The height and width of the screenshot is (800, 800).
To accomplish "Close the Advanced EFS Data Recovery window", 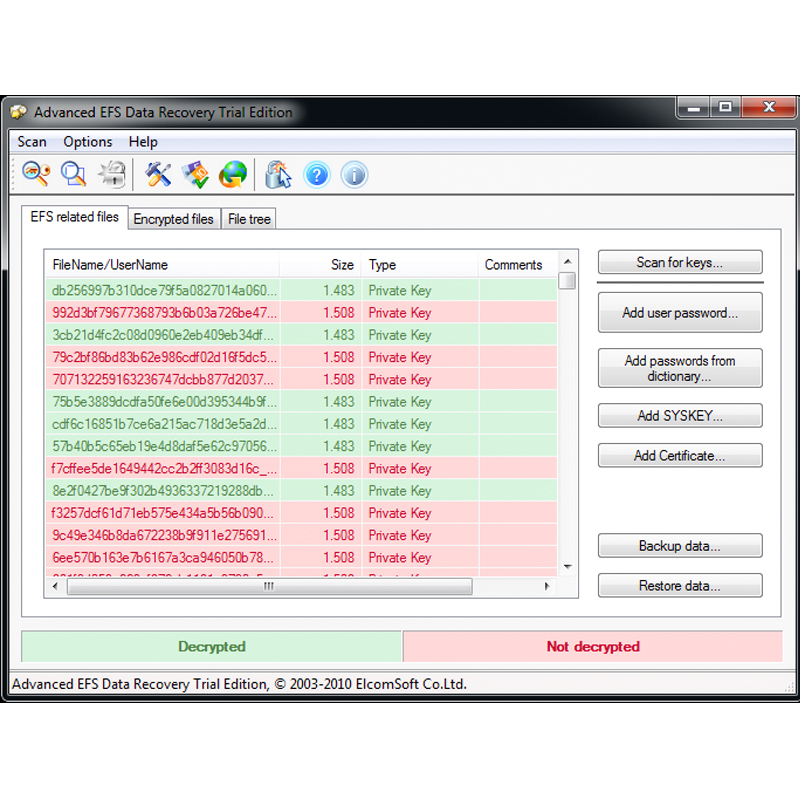I will point(768,107).
